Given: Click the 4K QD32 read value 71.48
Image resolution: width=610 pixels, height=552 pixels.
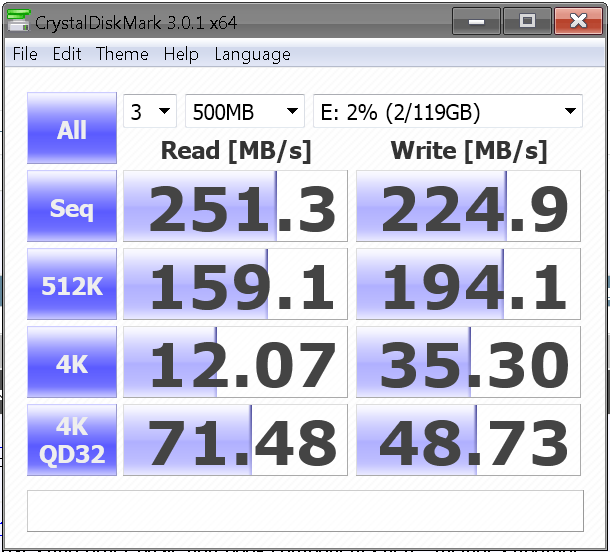Looking at the screenshot, I should coord(235,440).
